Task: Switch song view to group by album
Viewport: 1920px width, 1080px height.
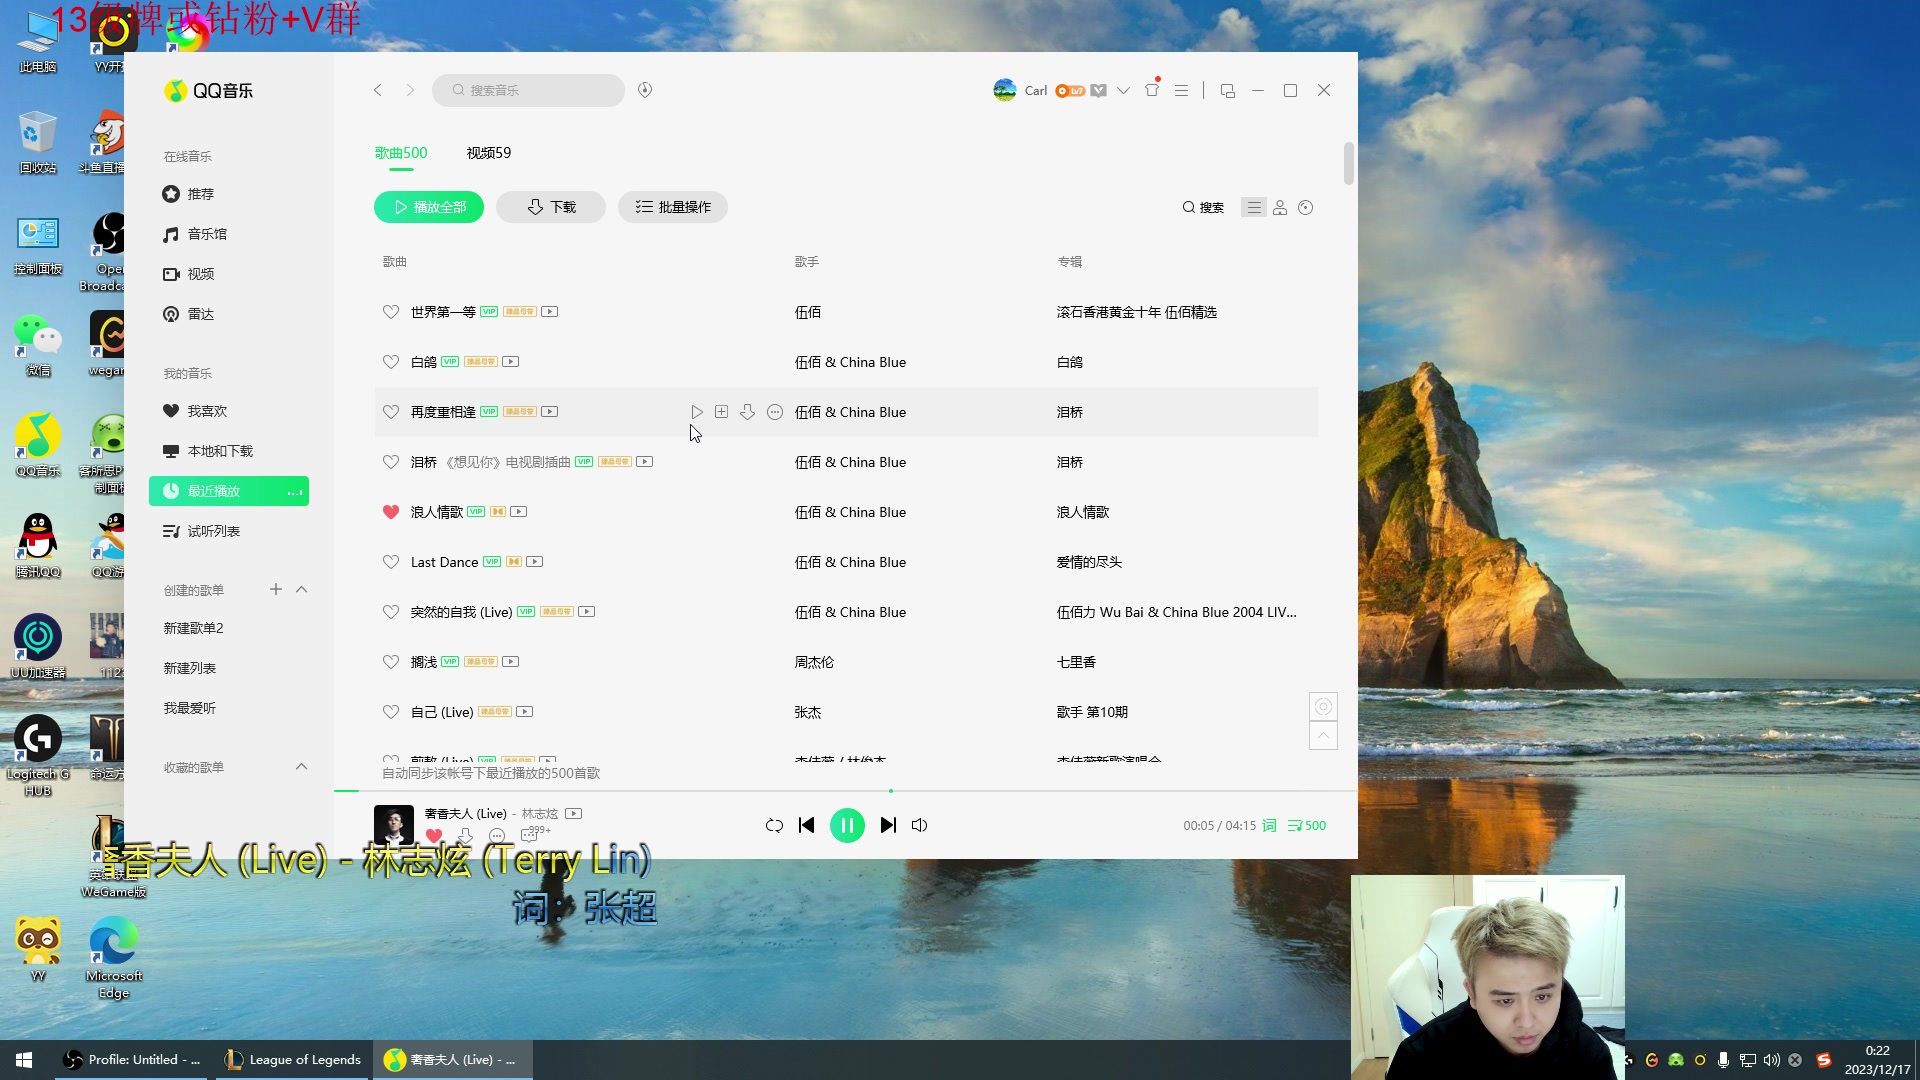Action: [x=1305, y=207]
